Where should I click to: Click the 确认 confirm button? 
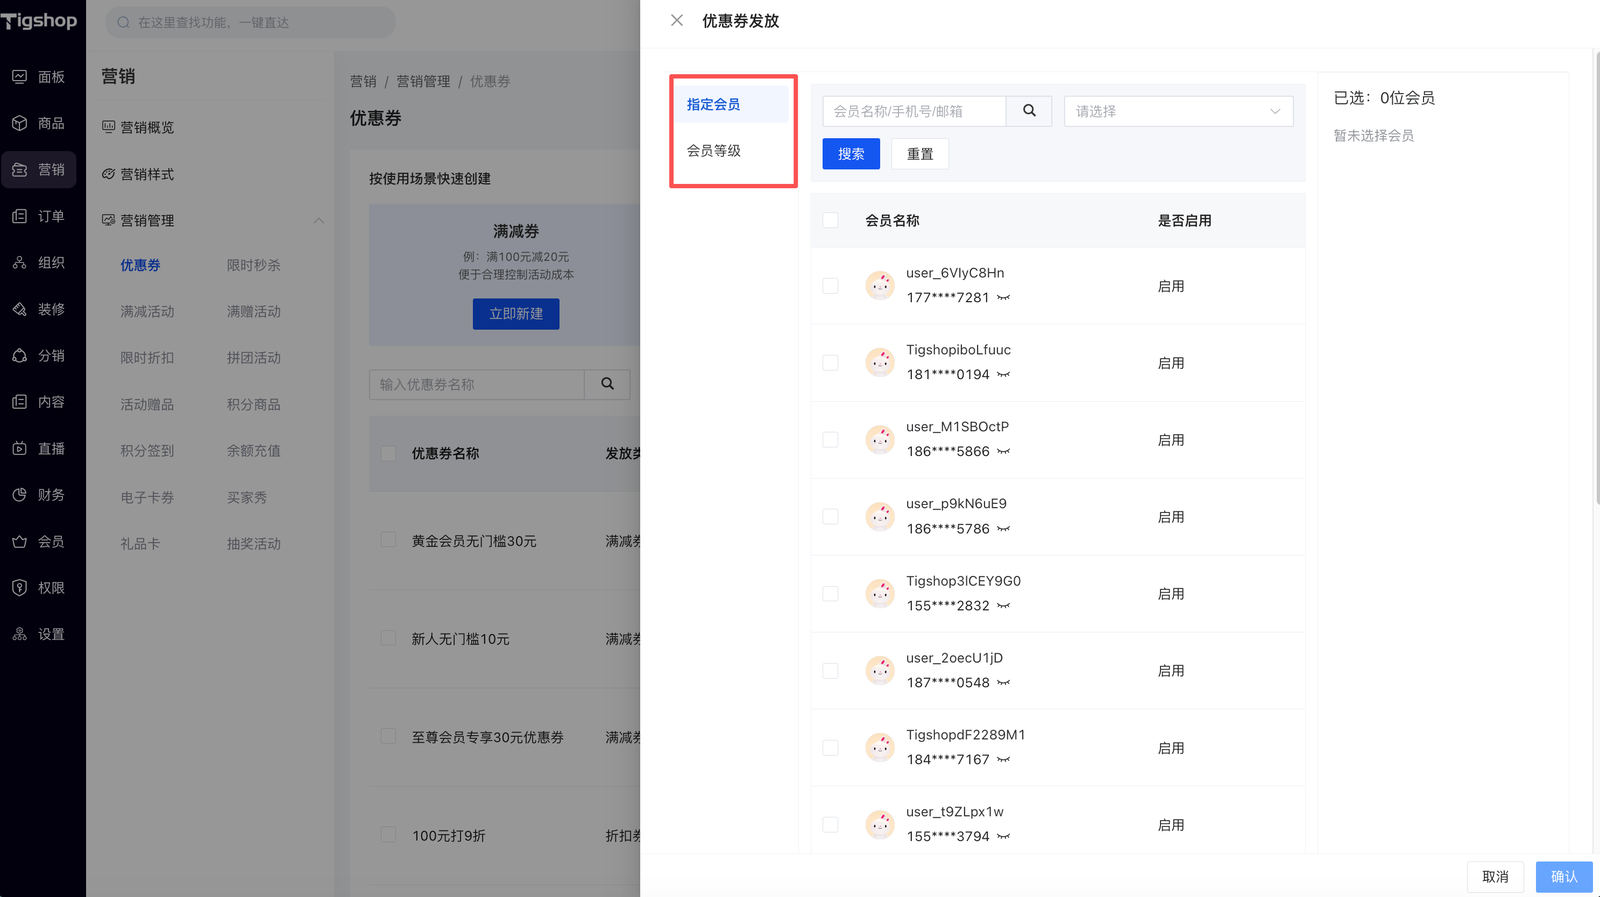click(1563, 877)
